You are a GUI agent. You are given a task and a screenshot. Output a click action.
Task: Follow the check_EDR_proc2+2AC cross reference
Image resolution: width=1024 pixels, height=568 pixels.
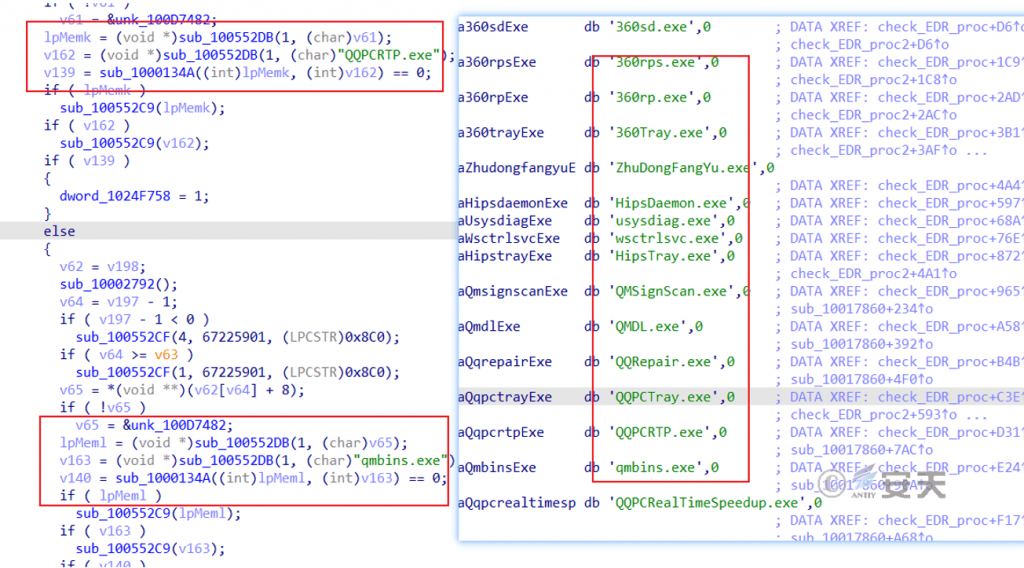(874, 115)
